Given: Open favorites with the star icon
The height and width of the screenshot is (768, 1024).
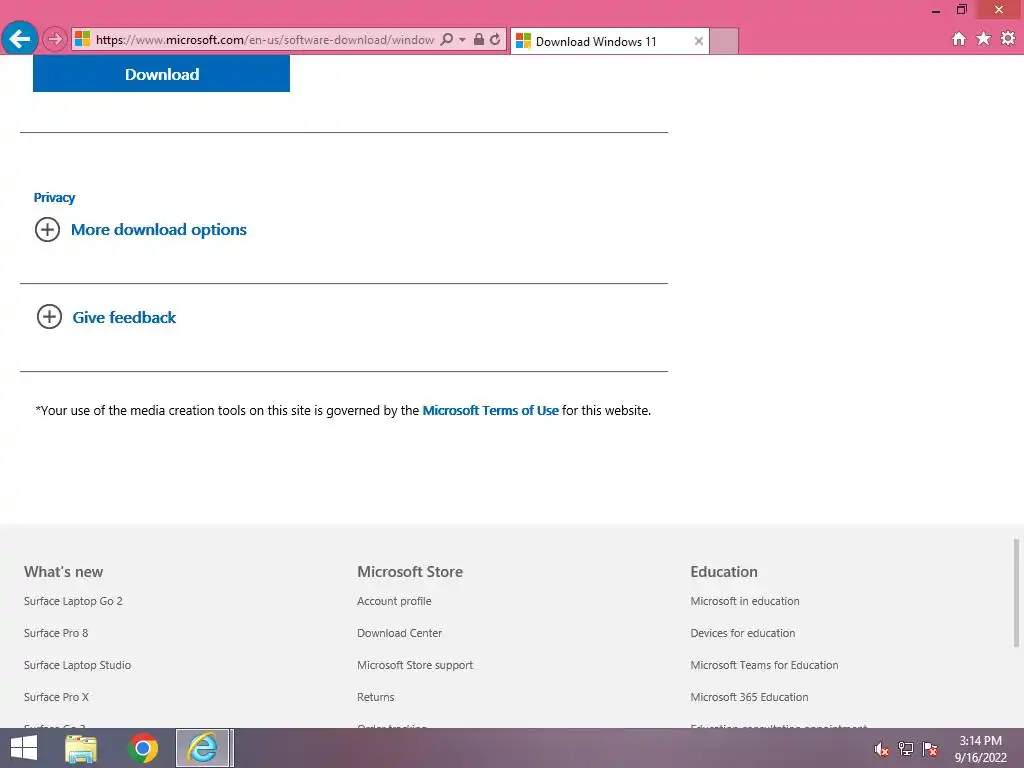Looking at the screenshot, I should 984,39.
